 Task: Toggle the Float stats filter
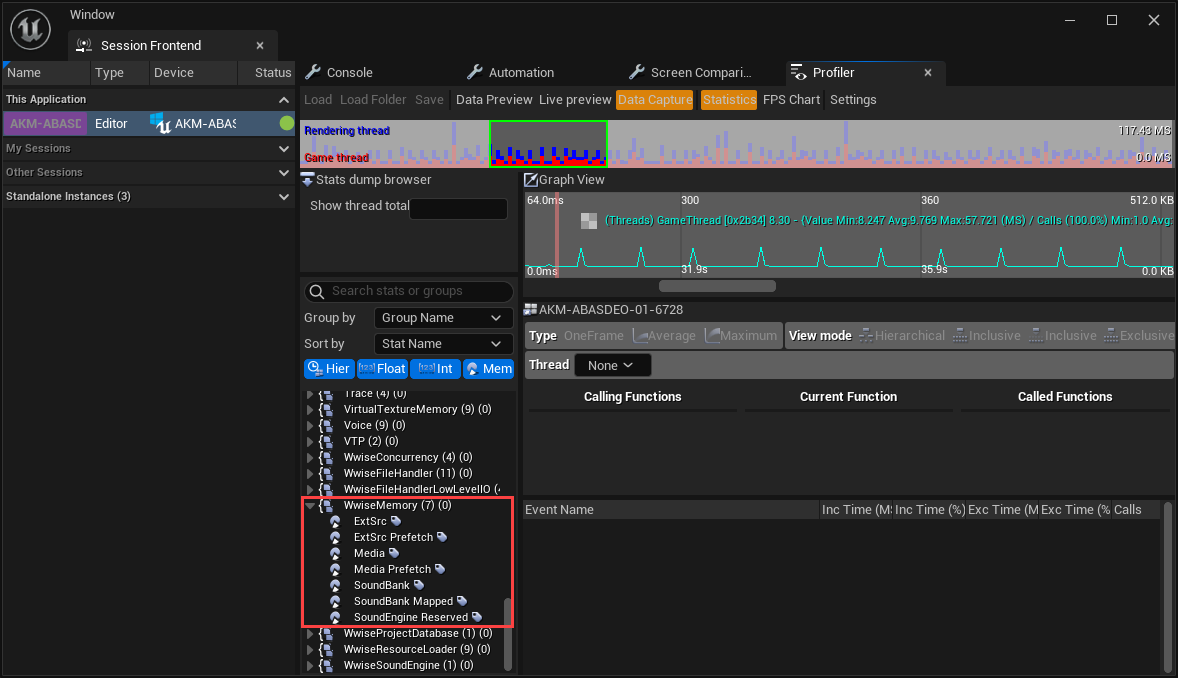pos(382,369)
